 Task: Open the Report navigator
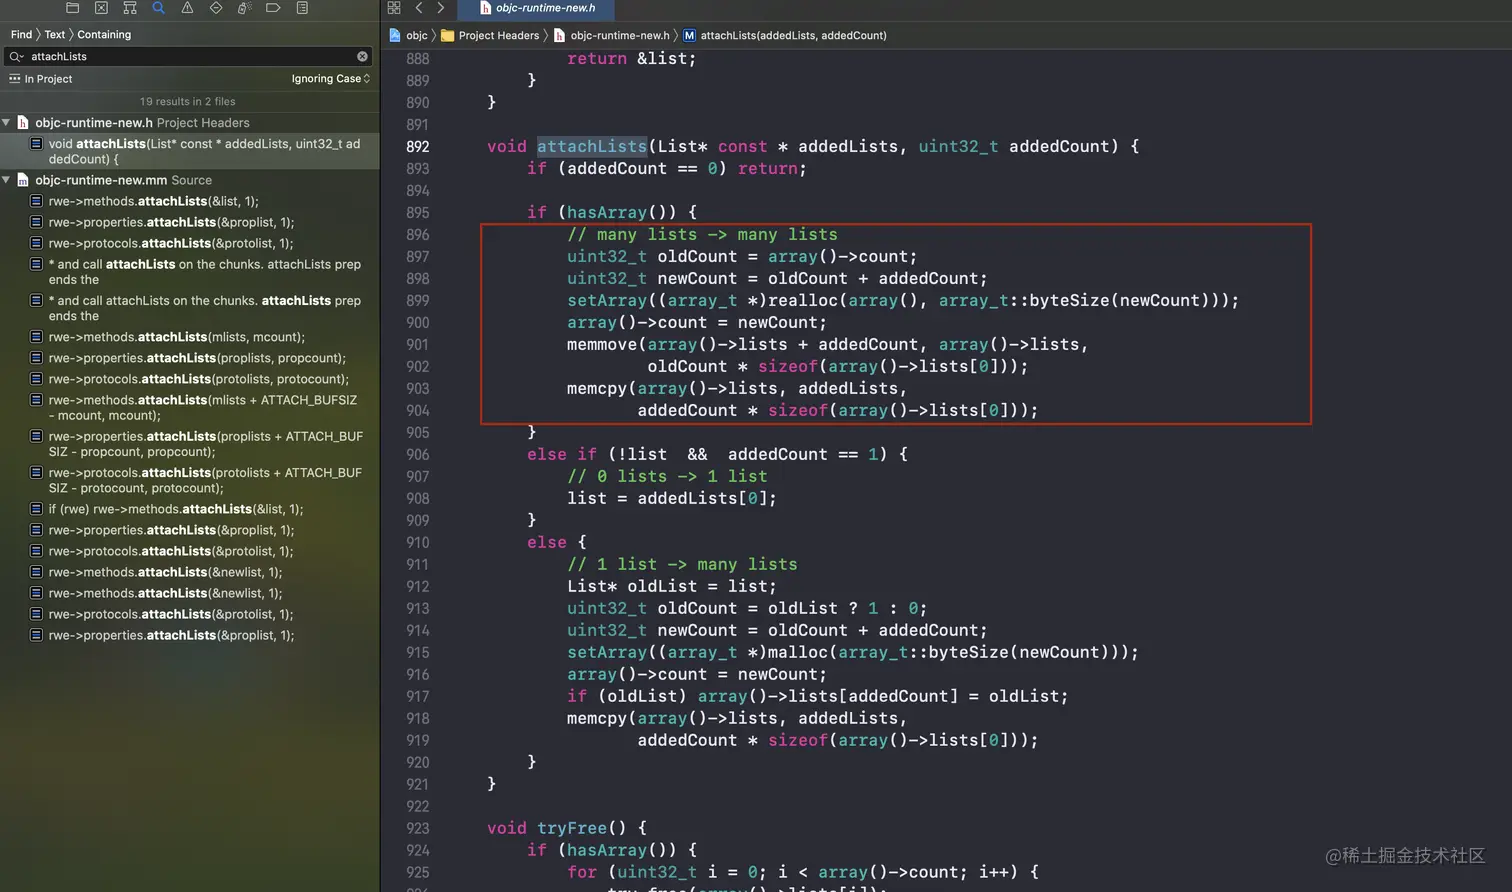tap(302, 8)
